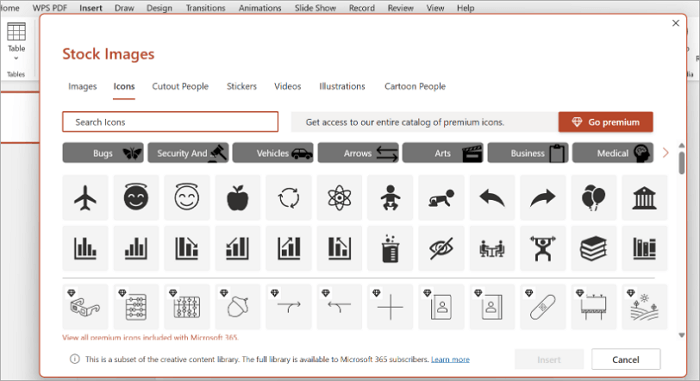
Task: Filter icons by Bugs category
Action: coord(103,153)
